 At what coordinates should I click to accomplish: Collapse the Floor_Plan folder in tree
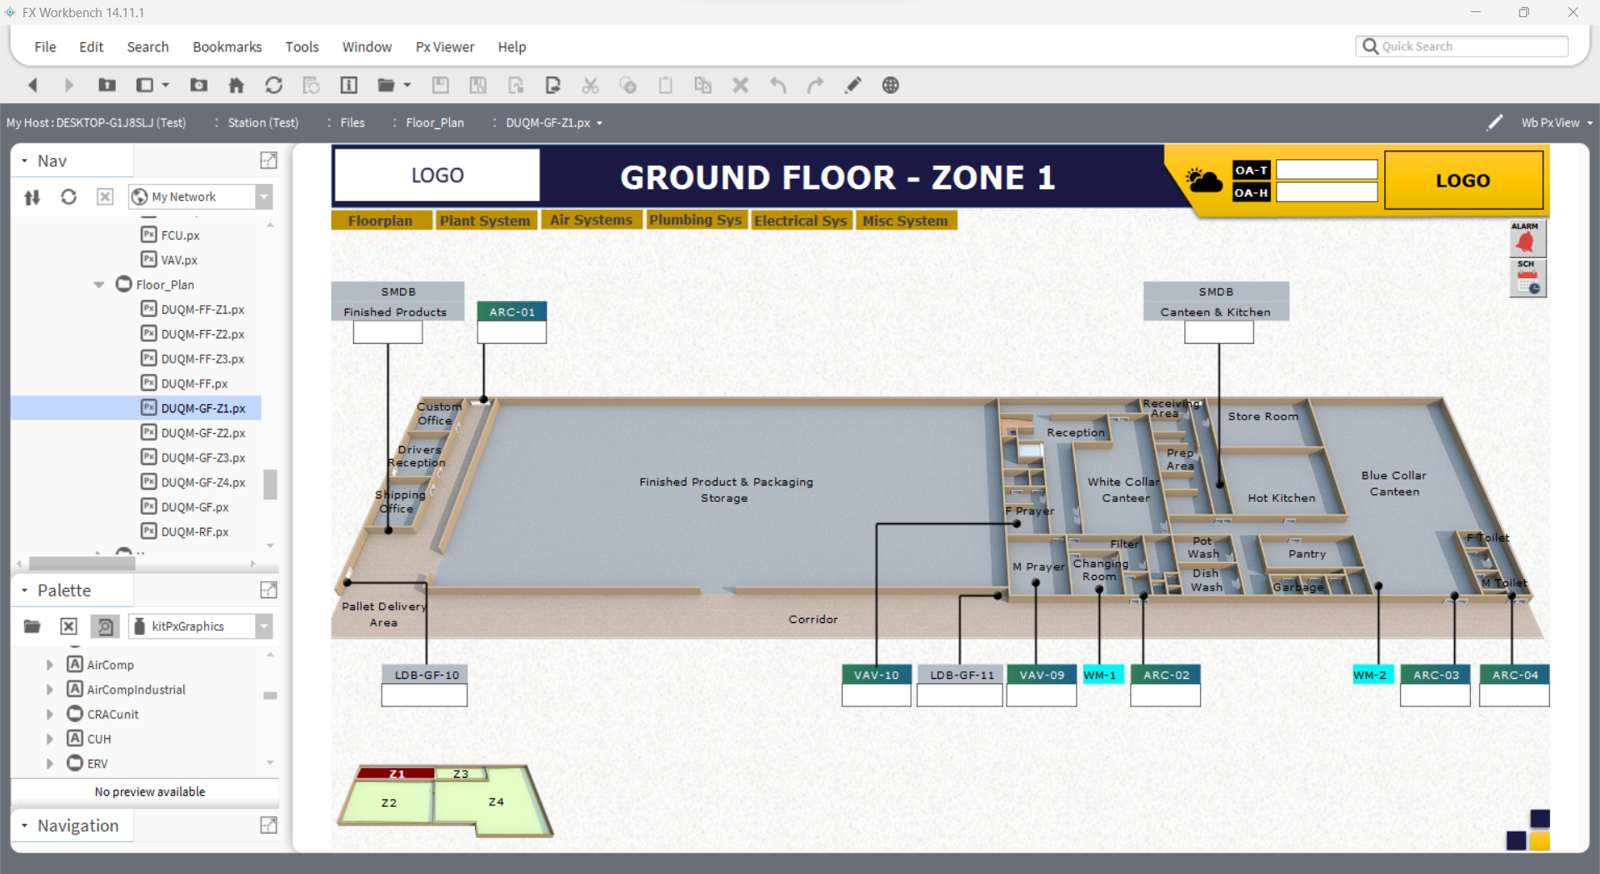tap(99, 285)
